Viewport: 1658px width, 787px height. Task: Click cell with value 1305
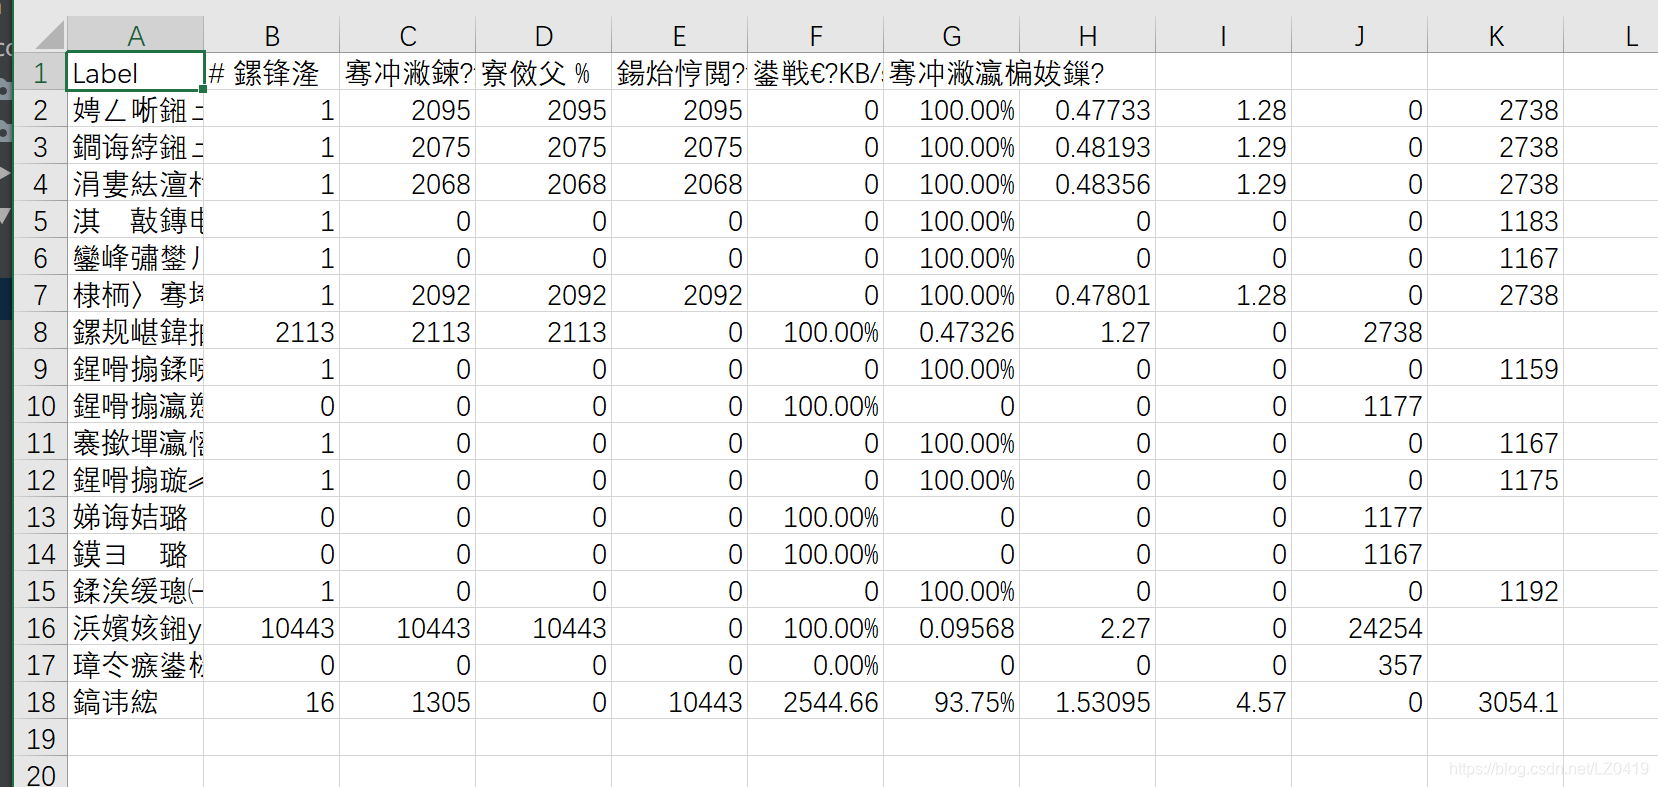pos(408,702)
